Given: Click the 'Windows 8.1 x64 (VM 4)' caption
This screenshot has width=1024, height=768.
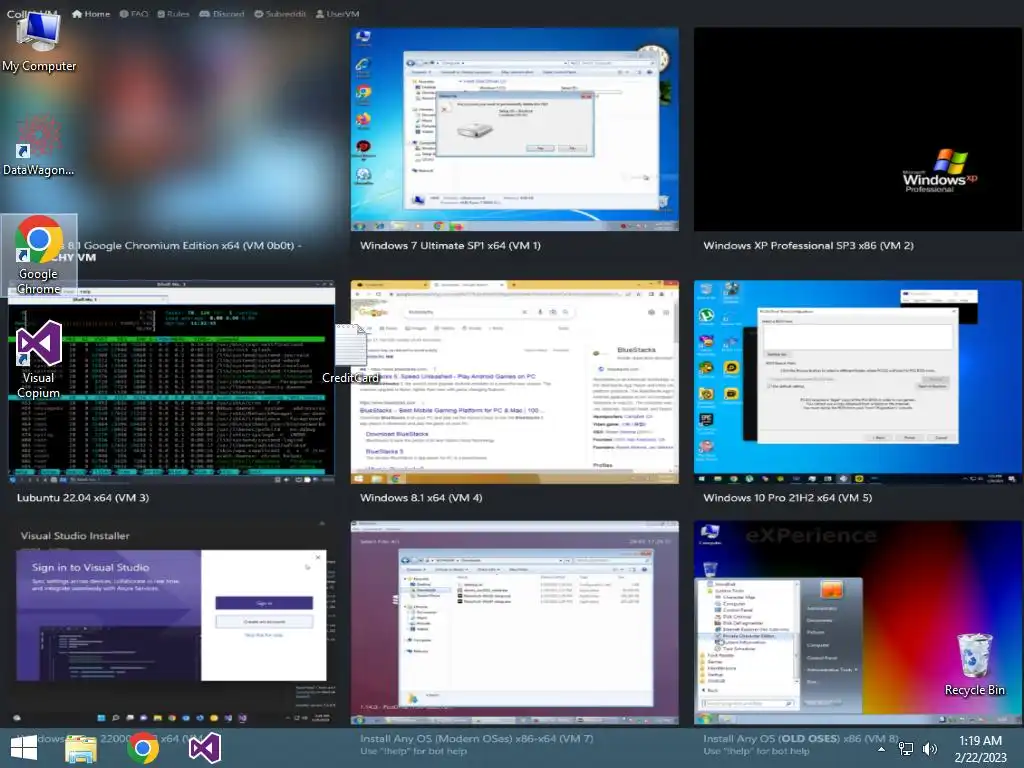Looking at the screenshot, I should point(421,498).
